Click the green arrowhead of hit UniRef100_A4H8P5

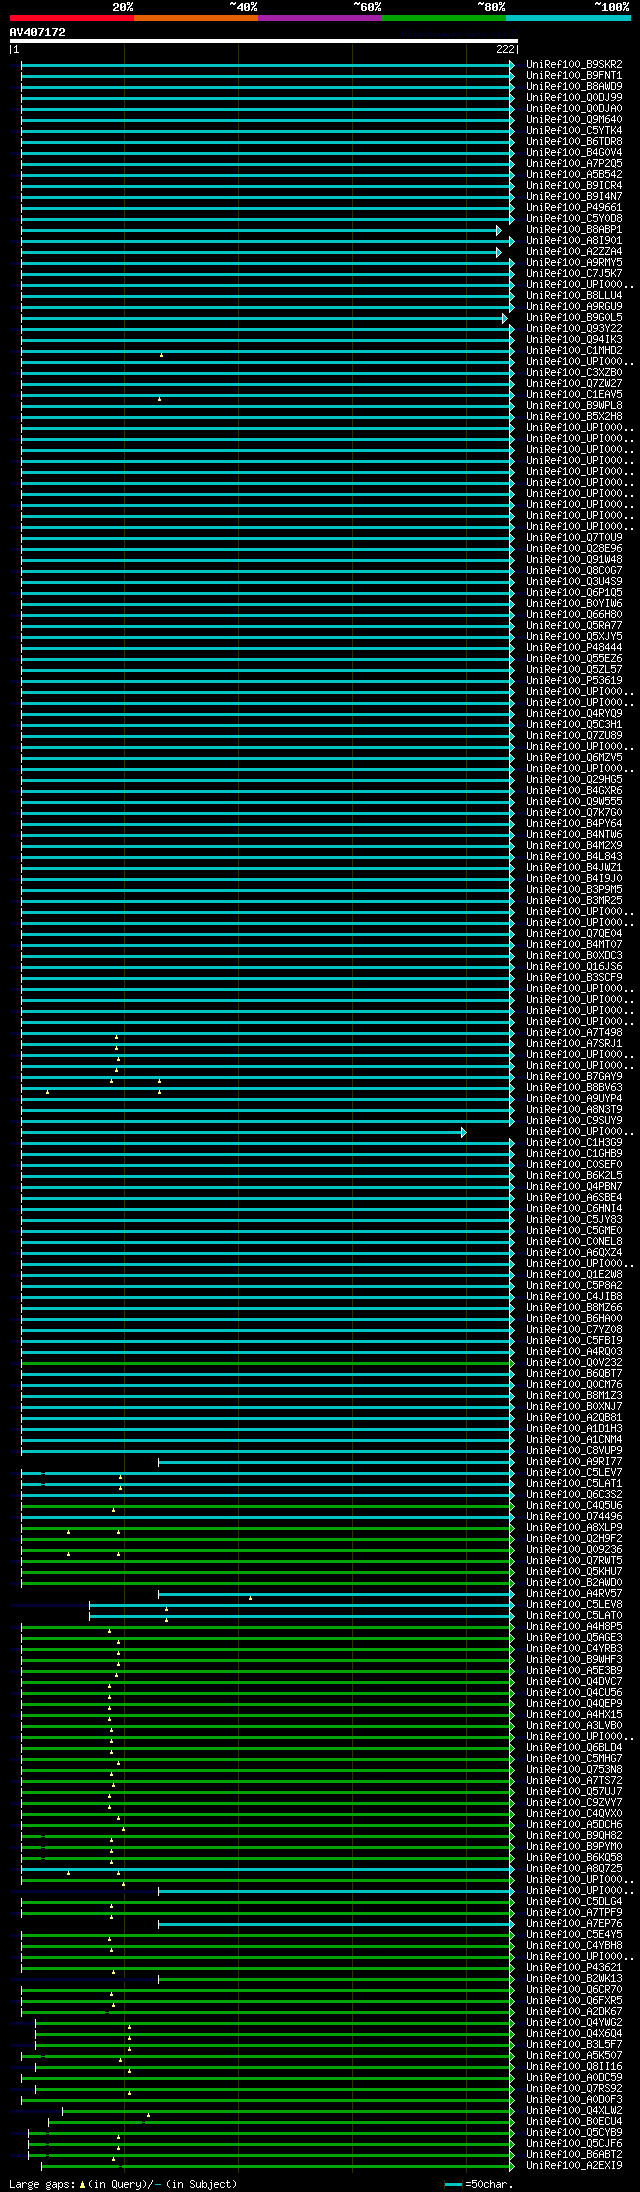(512, 1627)
